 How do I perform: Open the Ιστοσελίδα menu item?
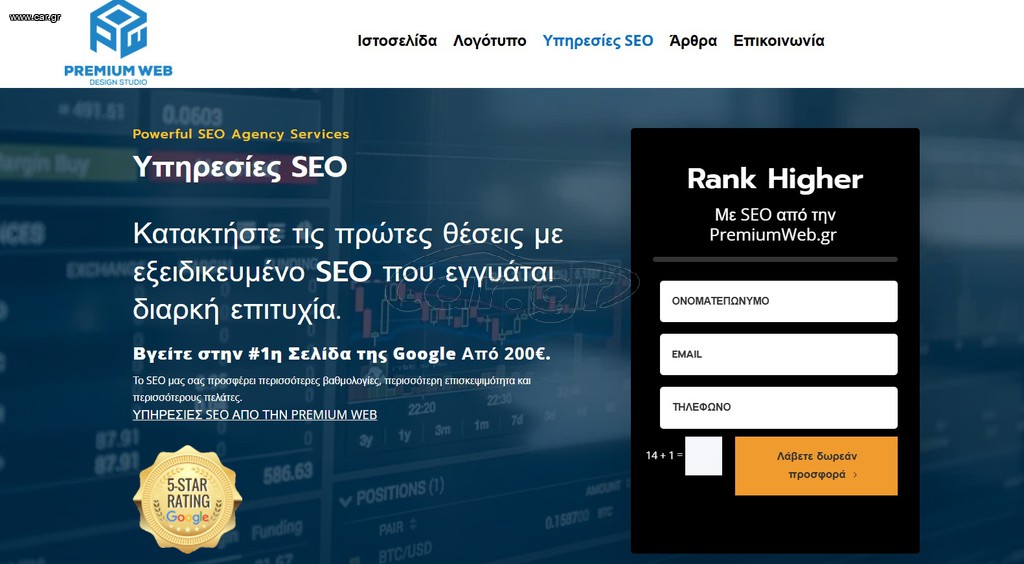(397, 40)
